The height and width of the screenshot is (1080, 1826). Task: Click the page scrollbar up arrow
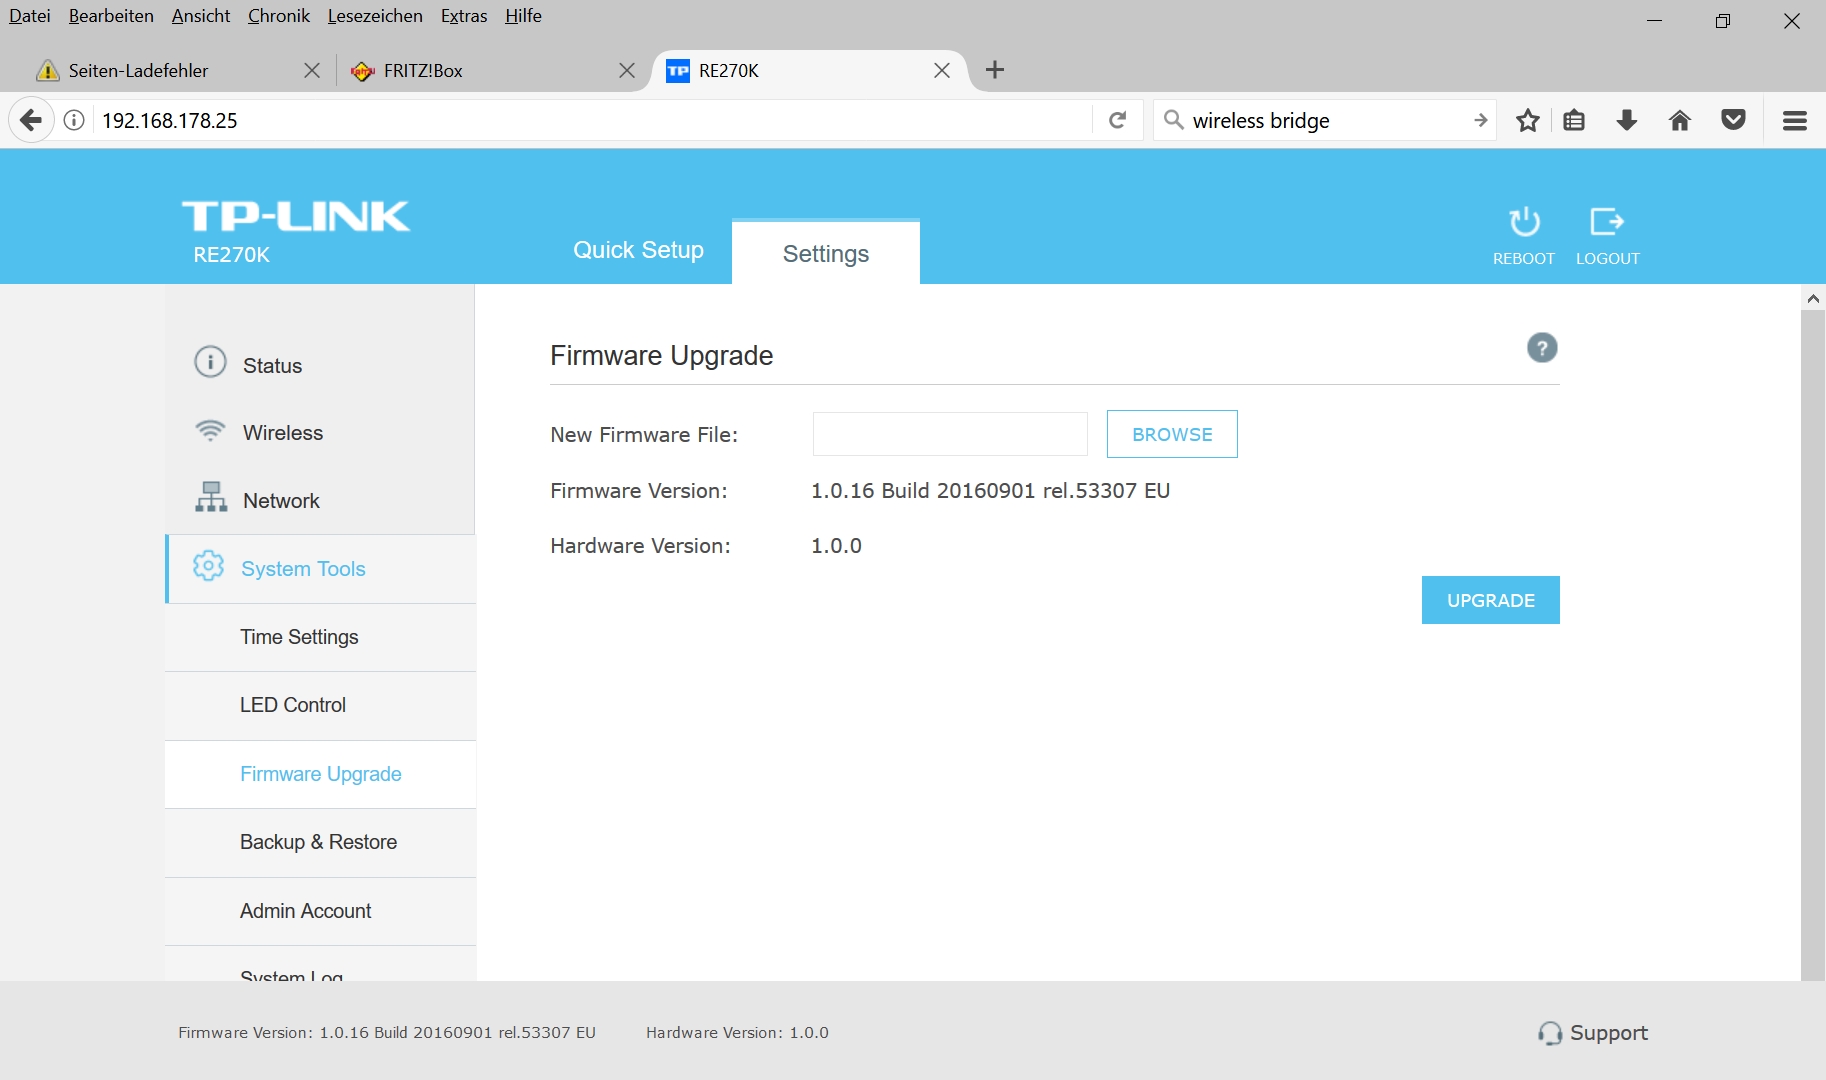1813,298
